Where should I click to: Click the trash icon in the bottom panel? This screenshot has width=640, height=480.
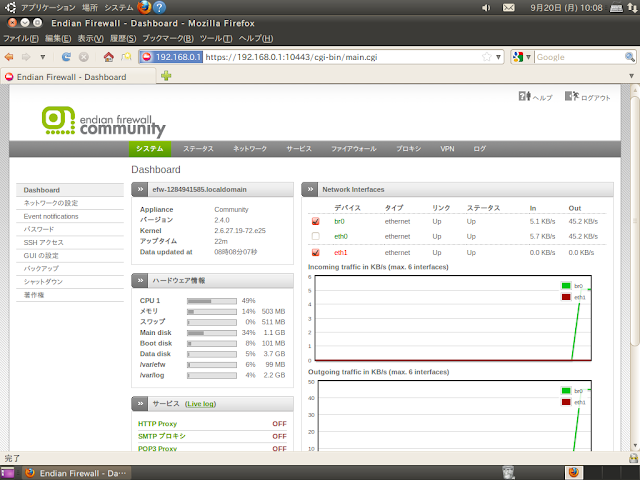(x=508, y=473)
